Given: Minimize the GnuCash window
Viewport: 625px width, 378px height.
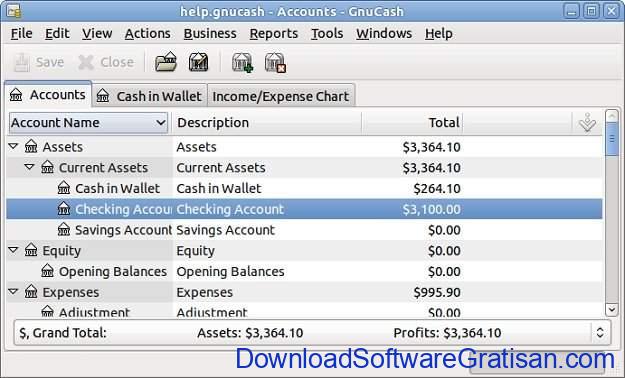Looking at the screenshot, I should [x=571, y=11].
